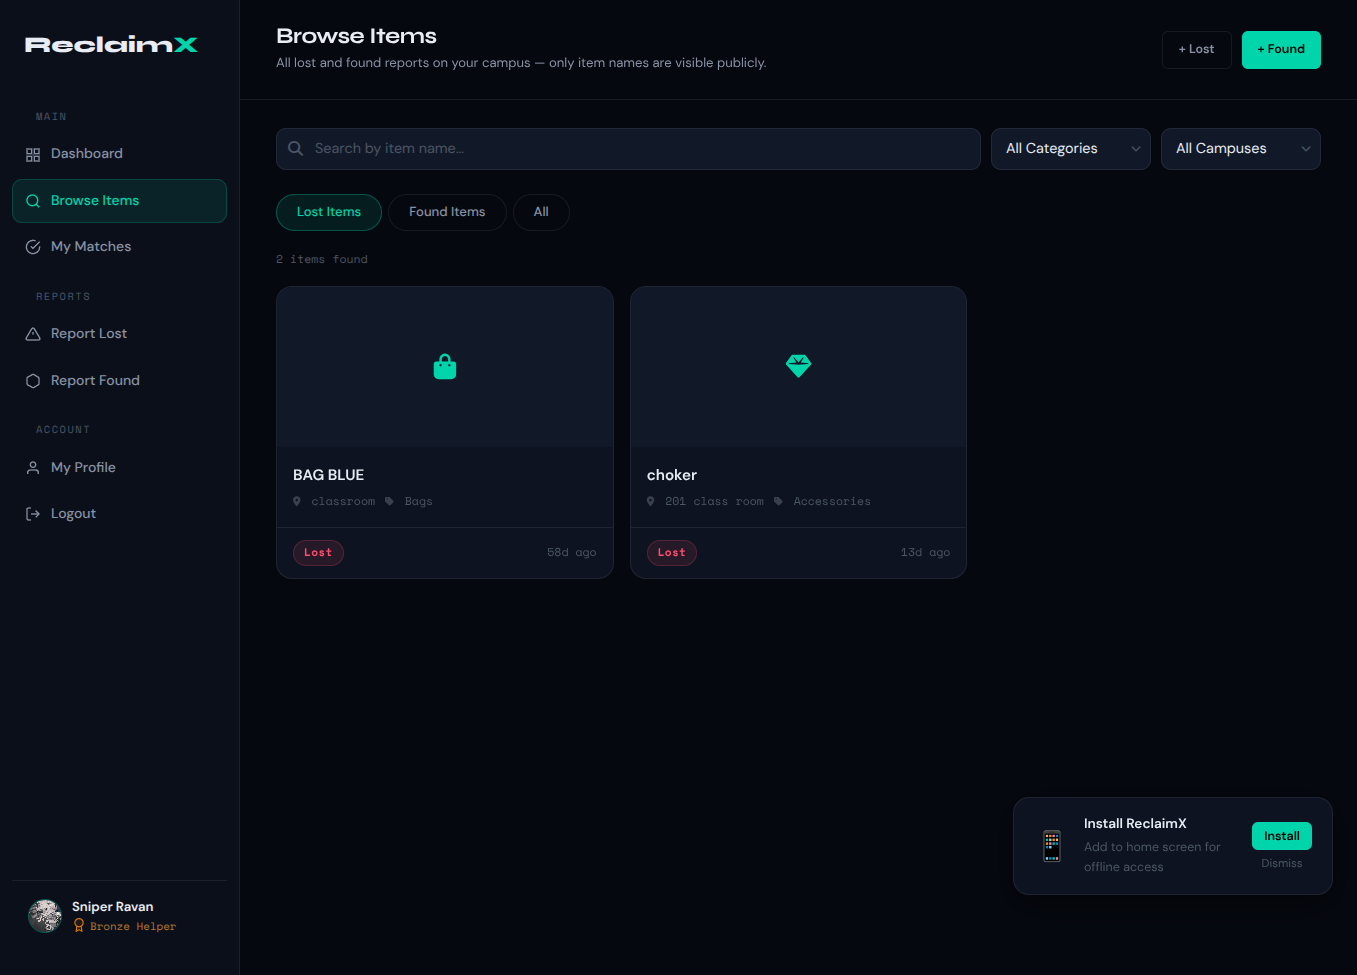Viewport: 1357px width, 975px height.
Task: Click the classroom location text
Action: point(343,502)
